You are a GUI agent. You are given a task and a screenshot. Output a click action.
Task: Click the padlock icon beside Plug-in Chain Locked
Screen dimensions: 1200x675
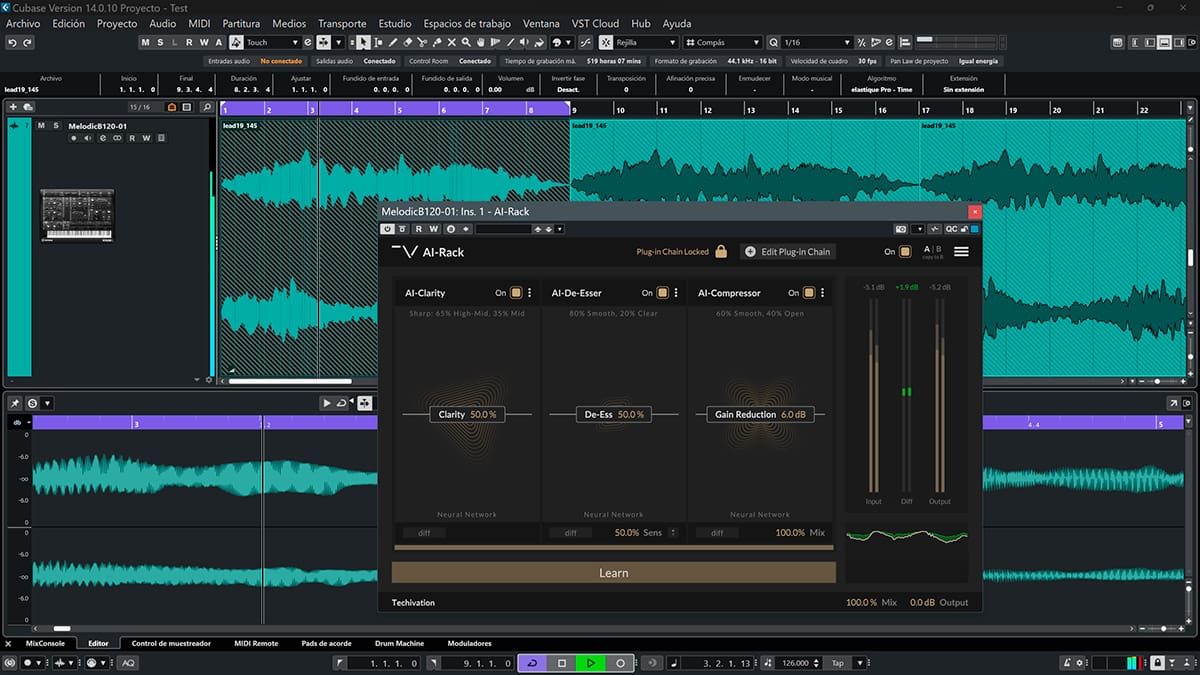[720, 251]
